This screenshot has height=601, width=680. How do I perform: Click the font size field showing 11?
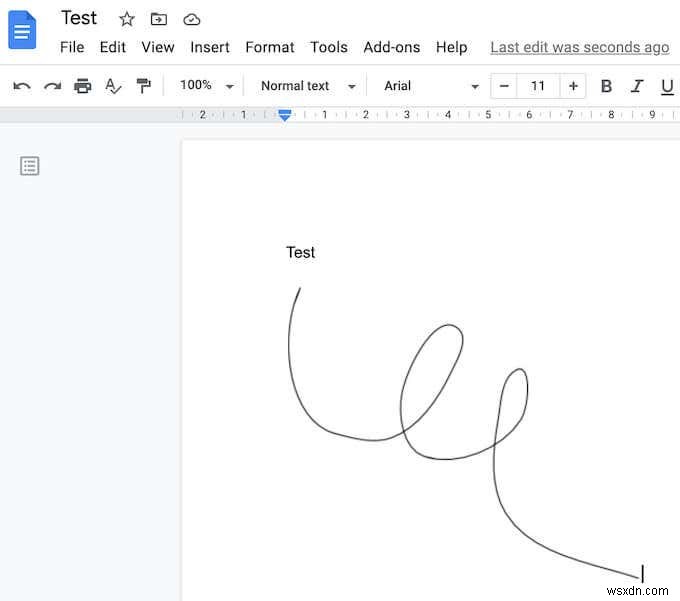(x=538, y=86)
